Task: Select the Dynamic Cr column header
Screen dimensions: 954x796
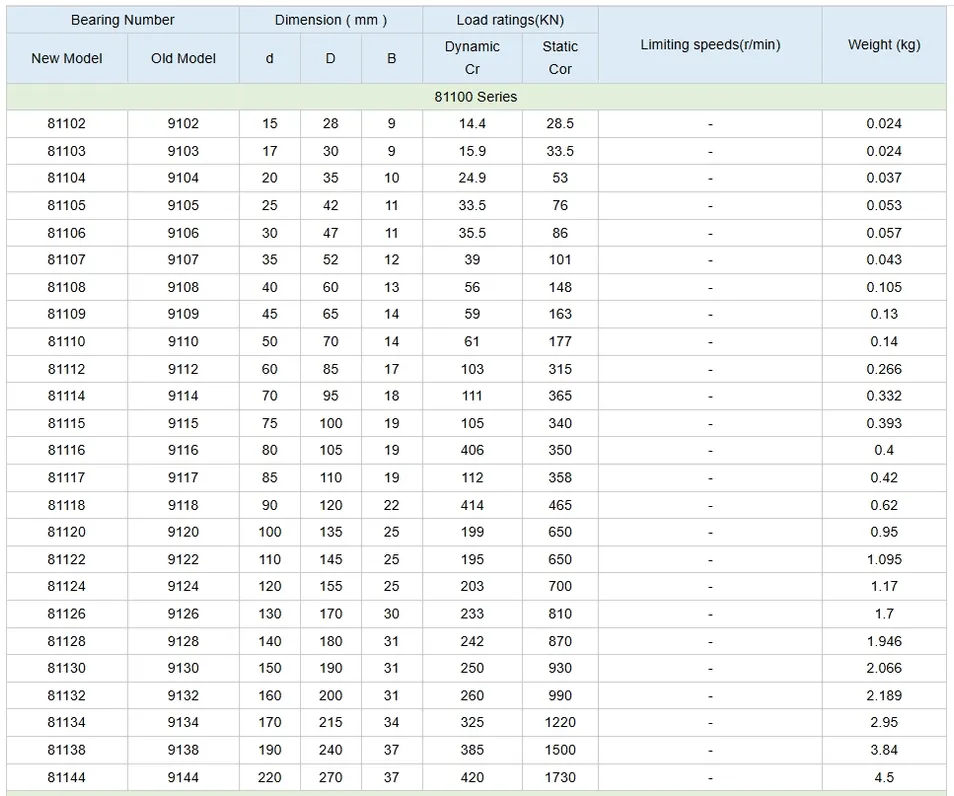Action: (472, 58)
